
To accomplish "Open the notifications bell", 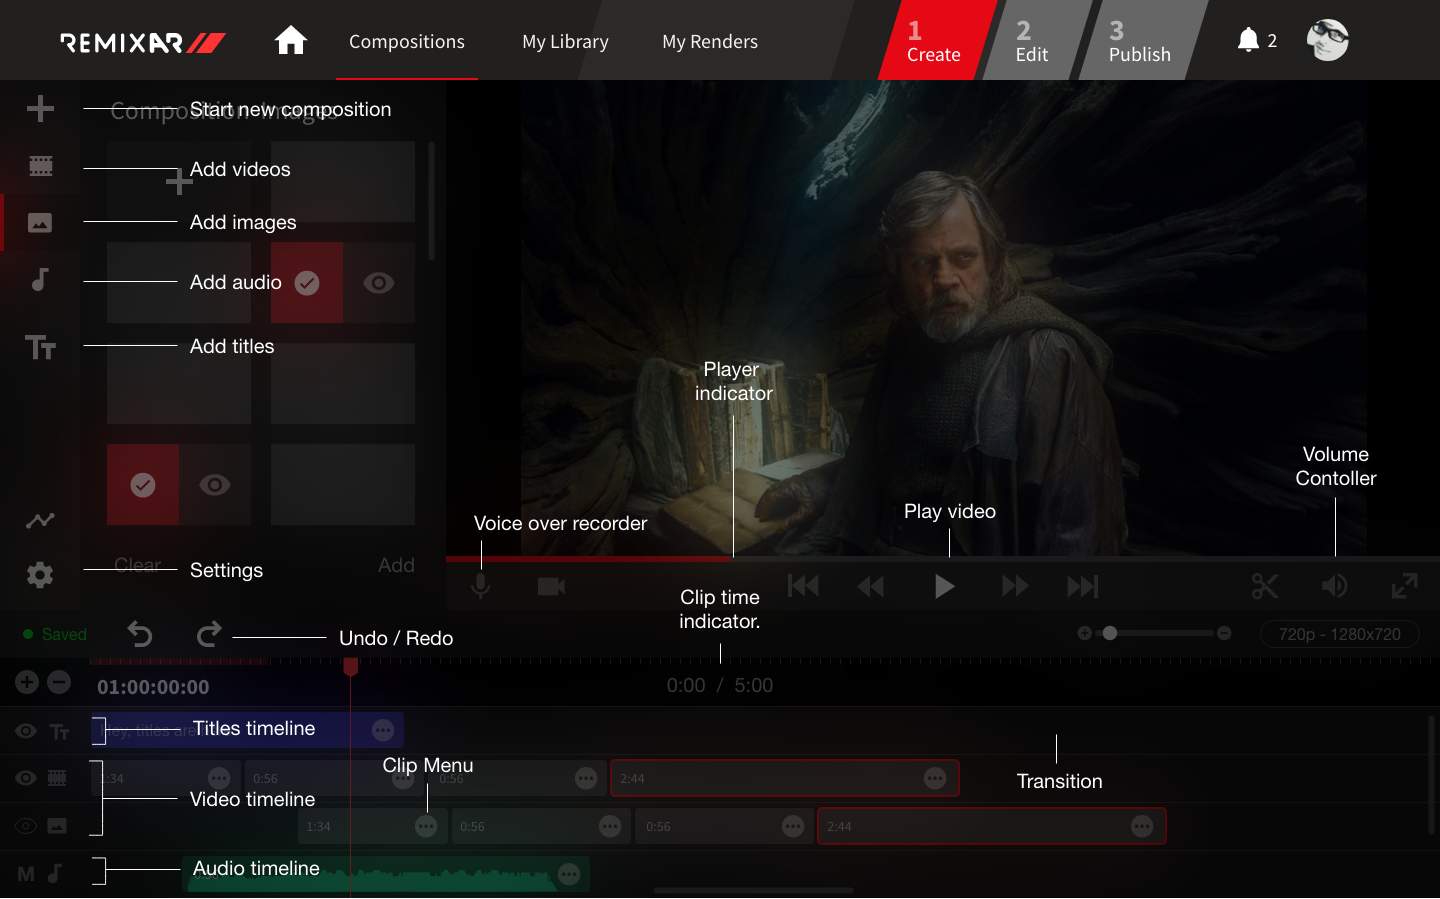I will (x=1248, y=40).
